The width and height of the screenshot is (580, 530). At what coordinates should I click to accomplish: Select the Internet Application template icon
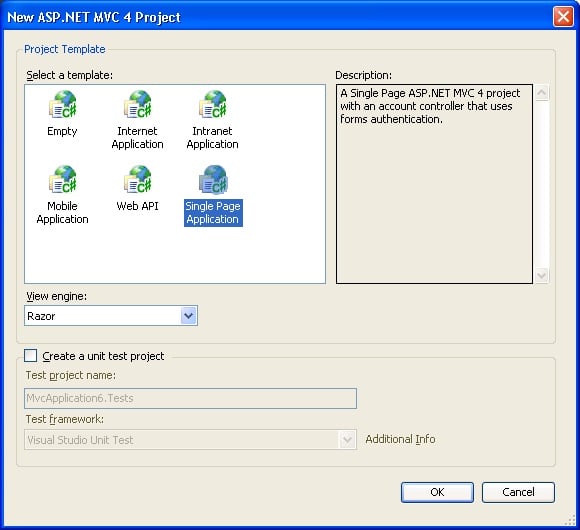click(138, 104)
